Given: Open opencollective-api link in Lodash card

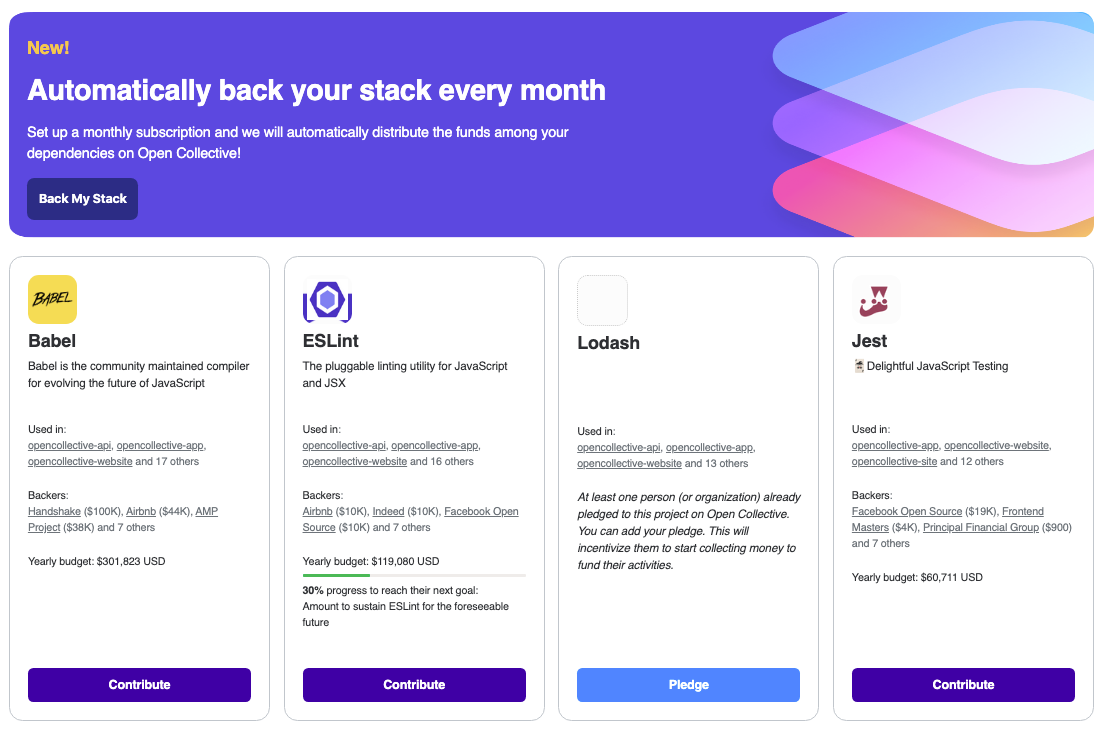Looking at the screenshot, I should (x=619, y=448).
